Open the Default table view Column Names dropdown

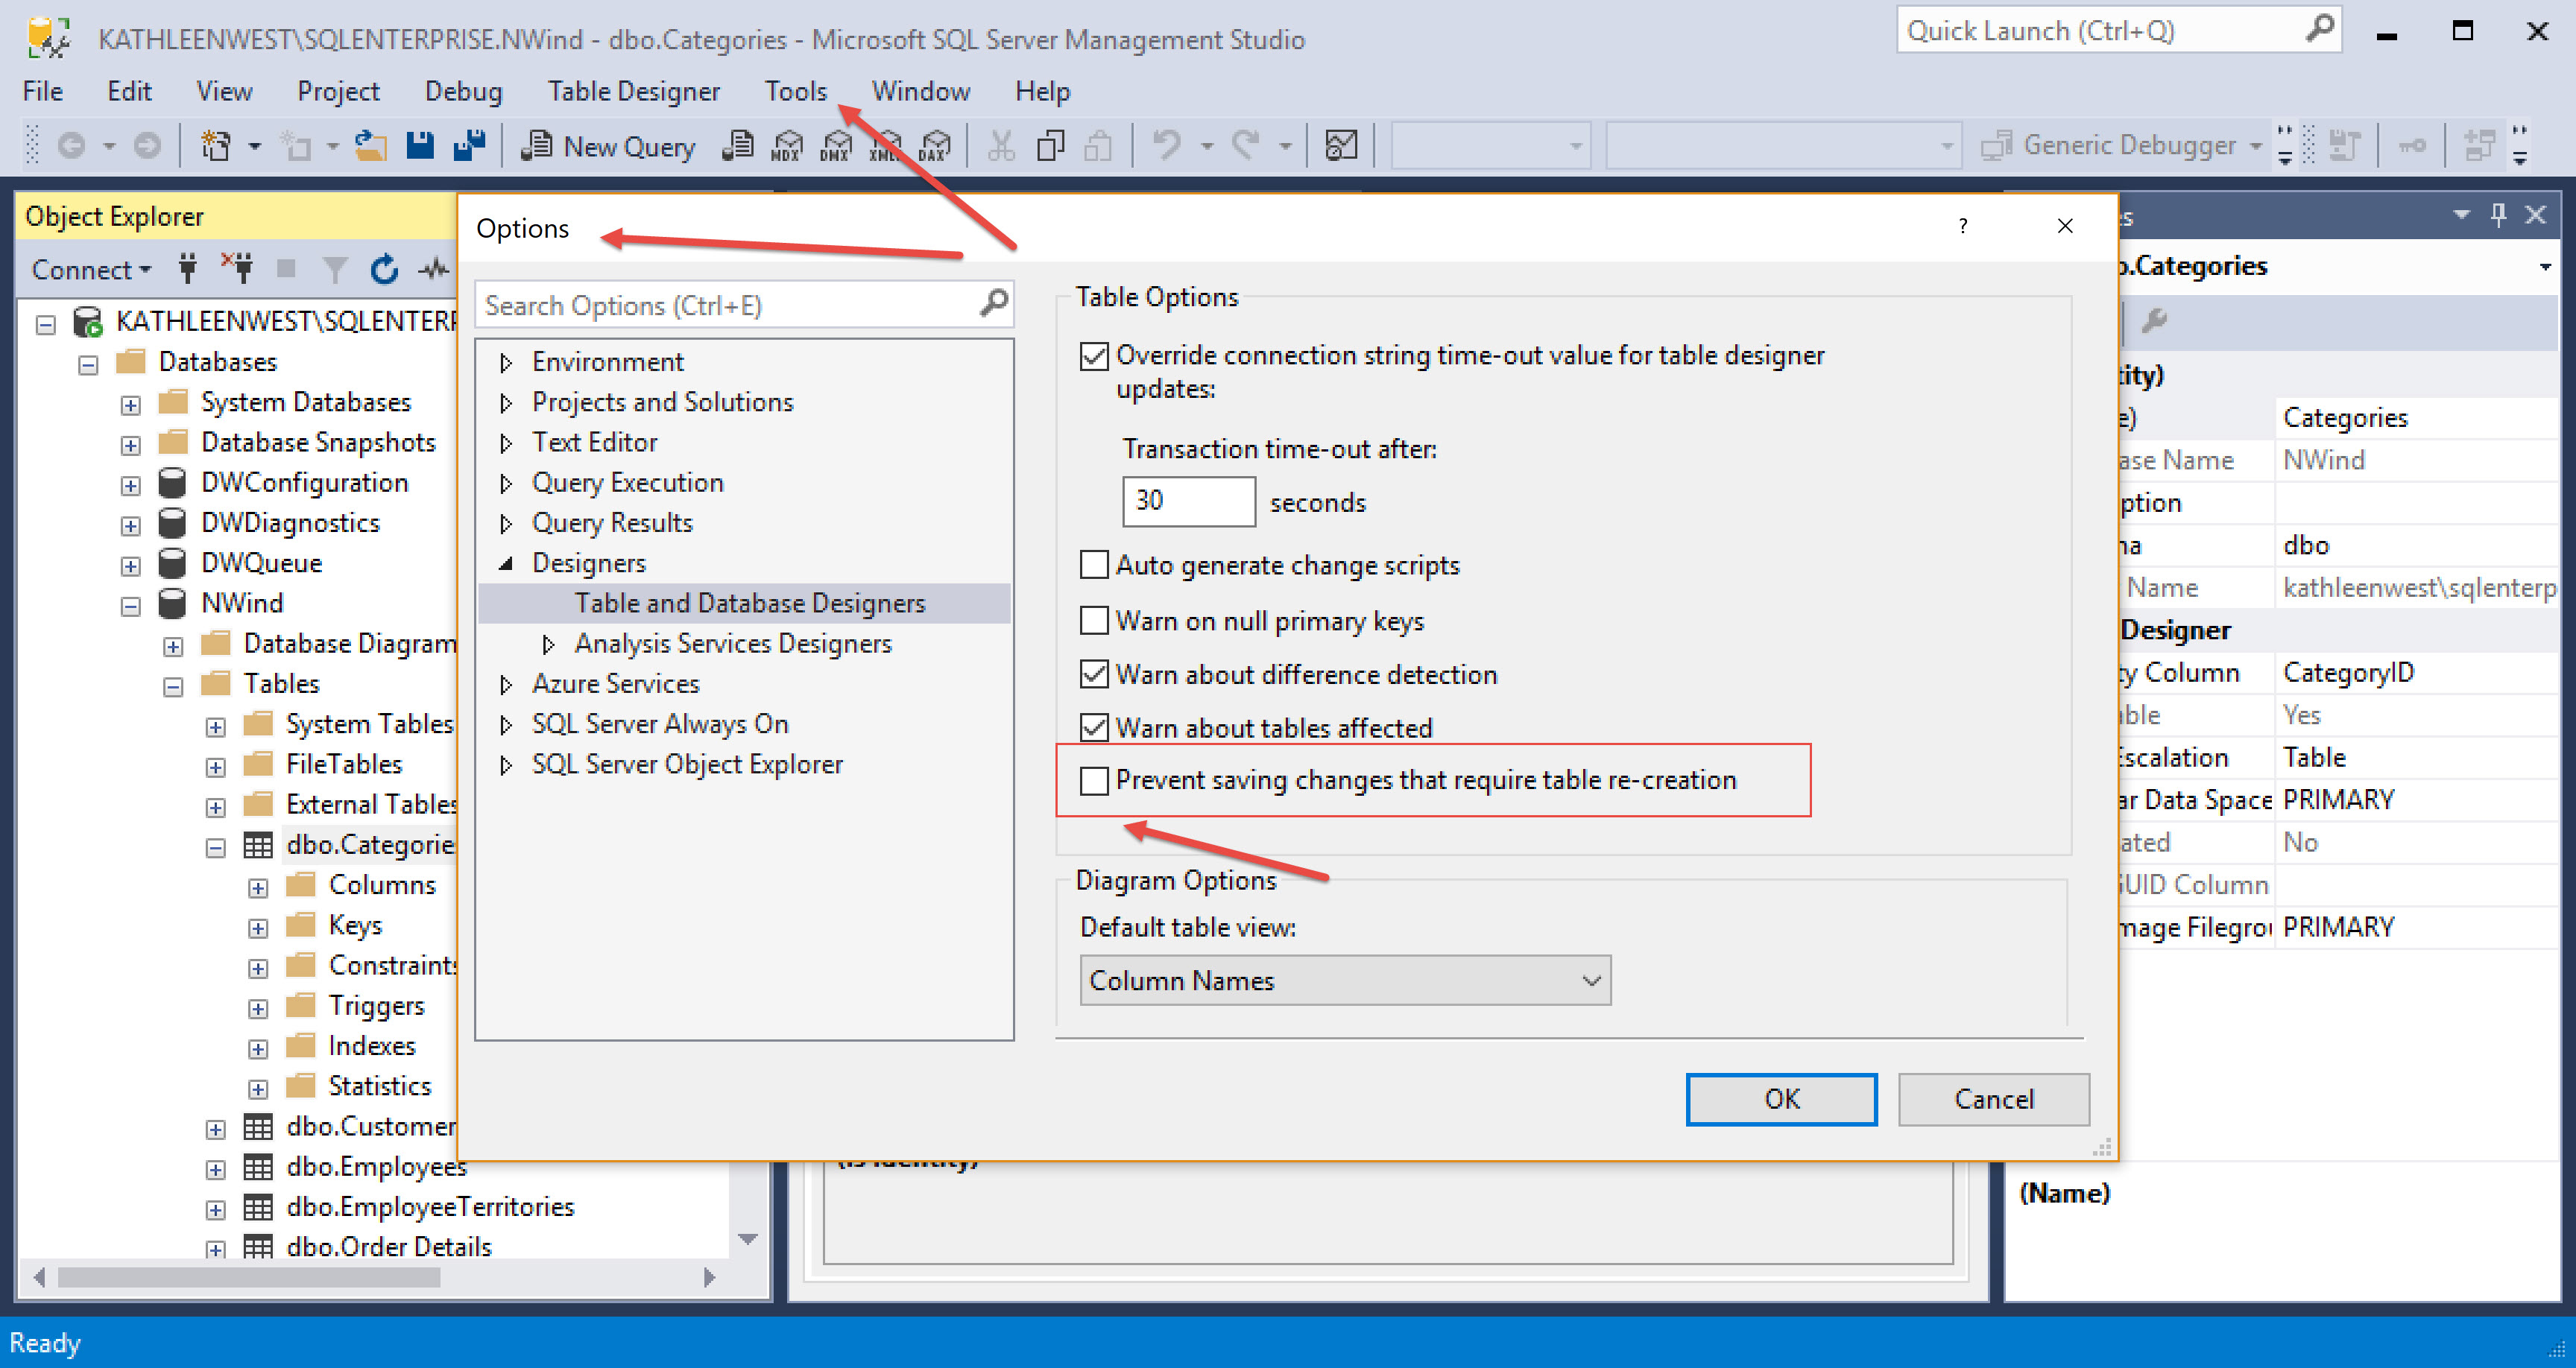[x=1345, y=980]
